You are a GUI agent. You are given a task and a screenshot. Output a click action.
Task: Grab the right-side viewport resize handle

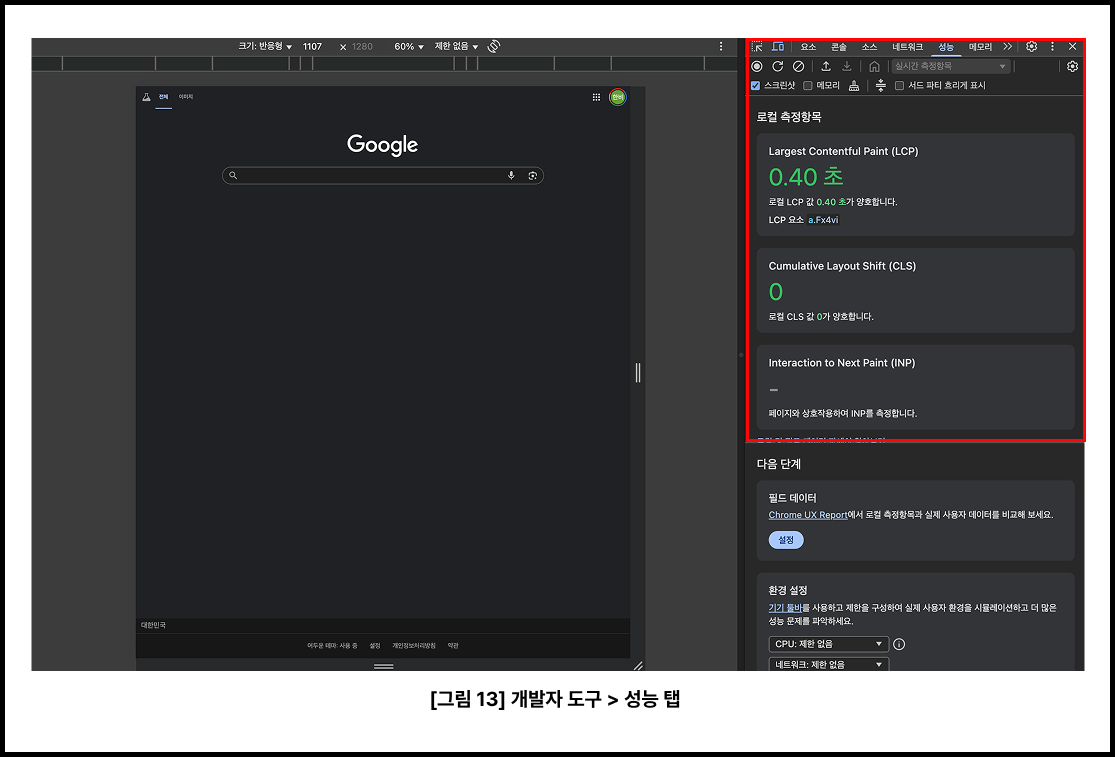(x=638, y=372)
